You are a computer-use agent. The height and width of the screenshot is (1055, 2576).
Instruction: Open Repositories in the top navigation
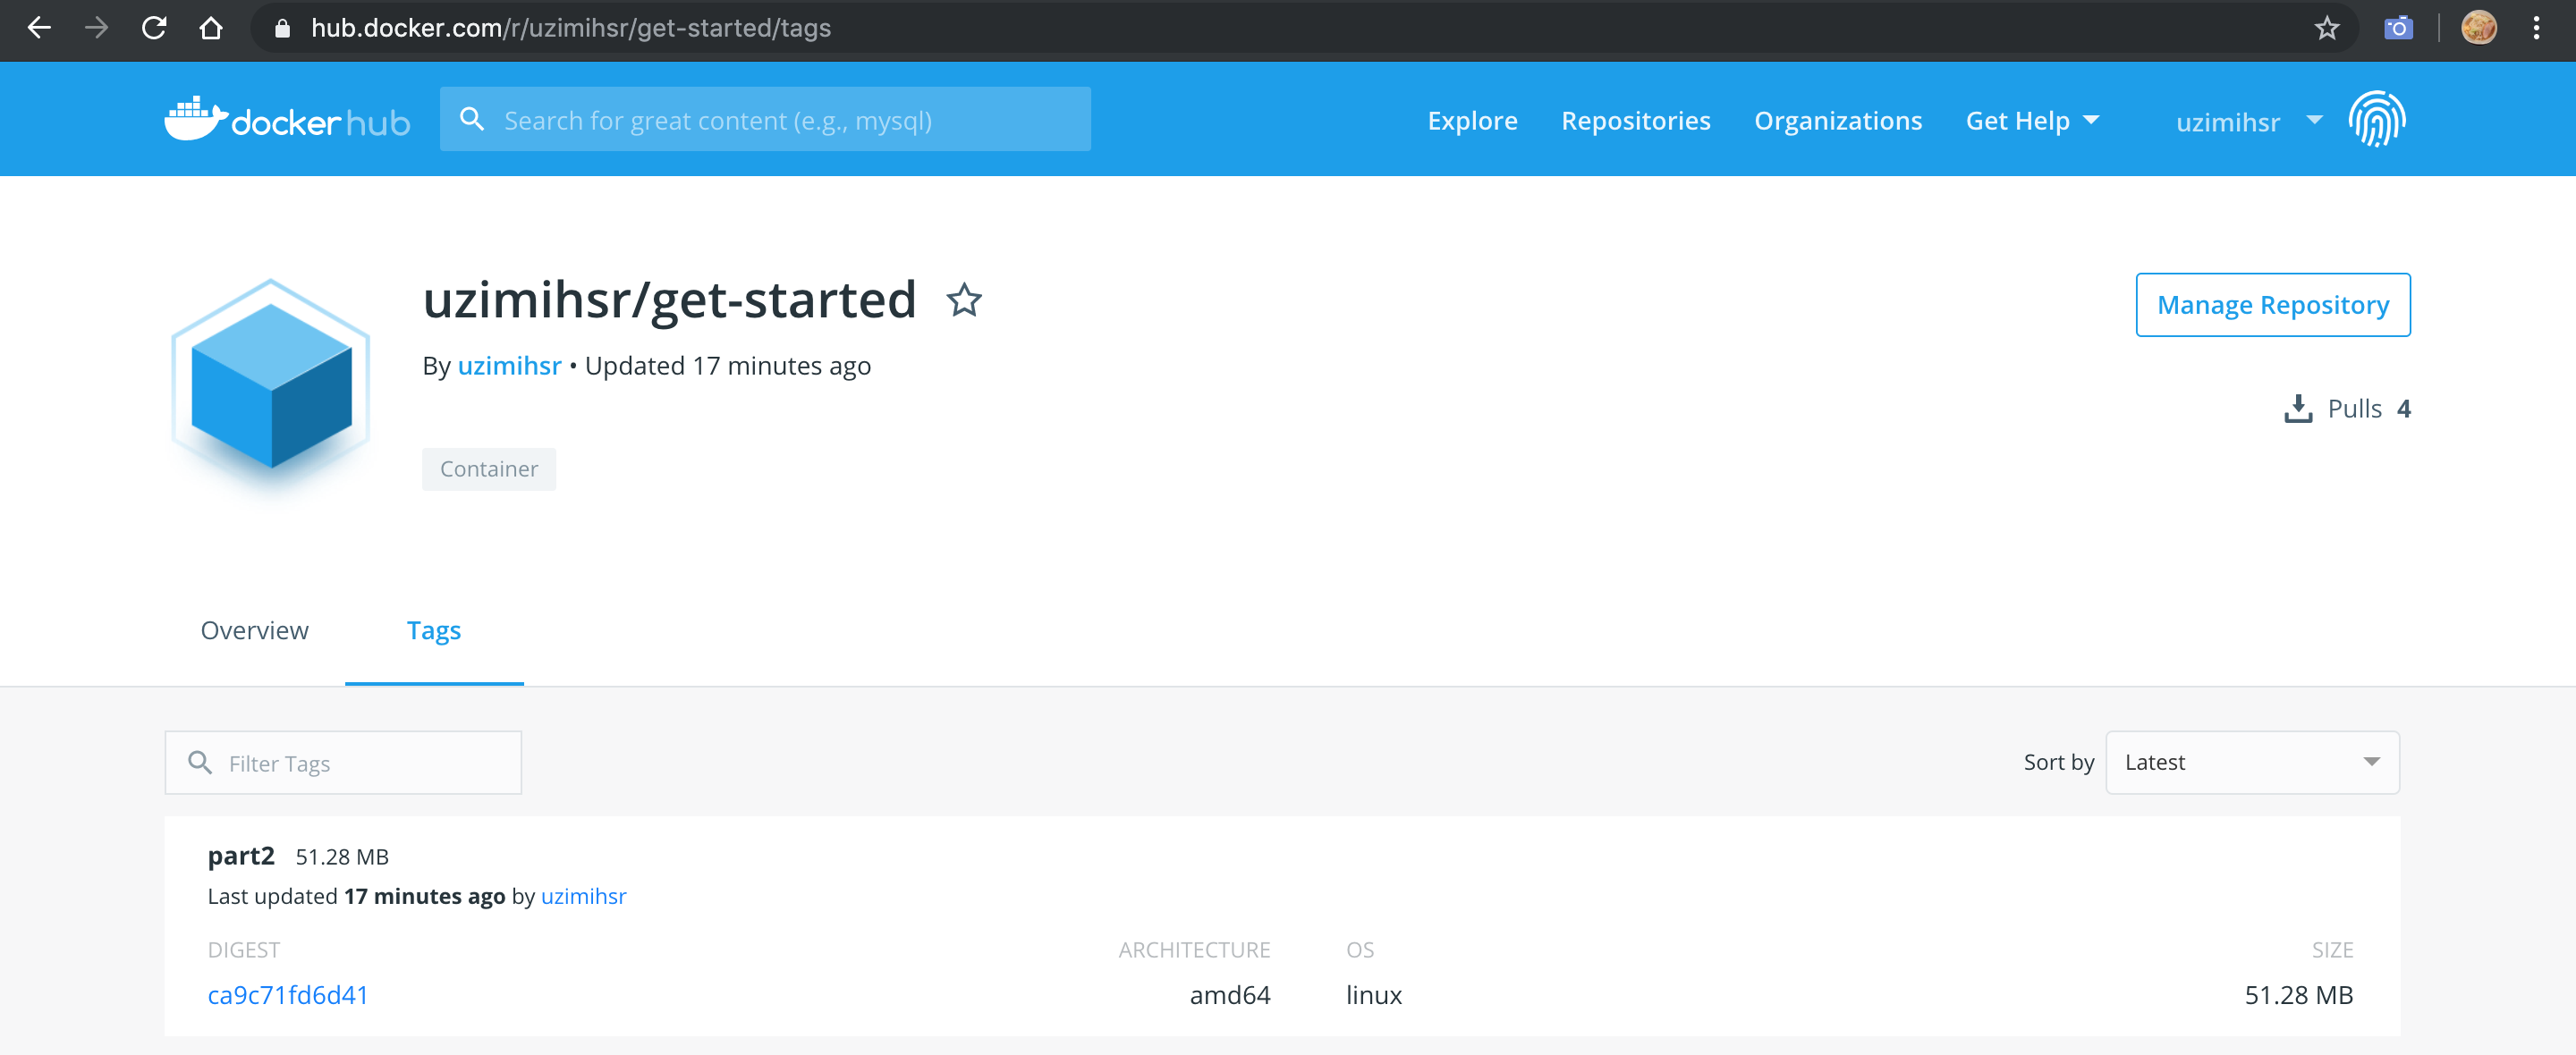tap(1636, 121)
